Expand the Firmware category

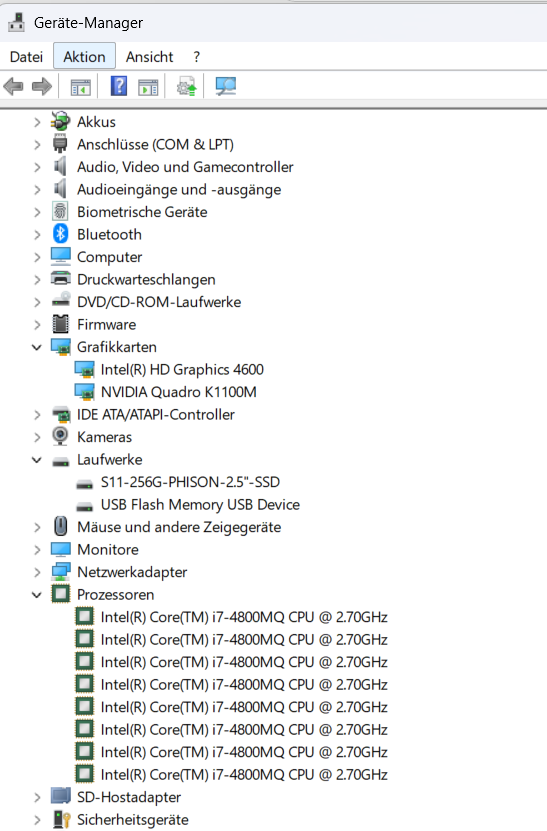tap(37, 325)
